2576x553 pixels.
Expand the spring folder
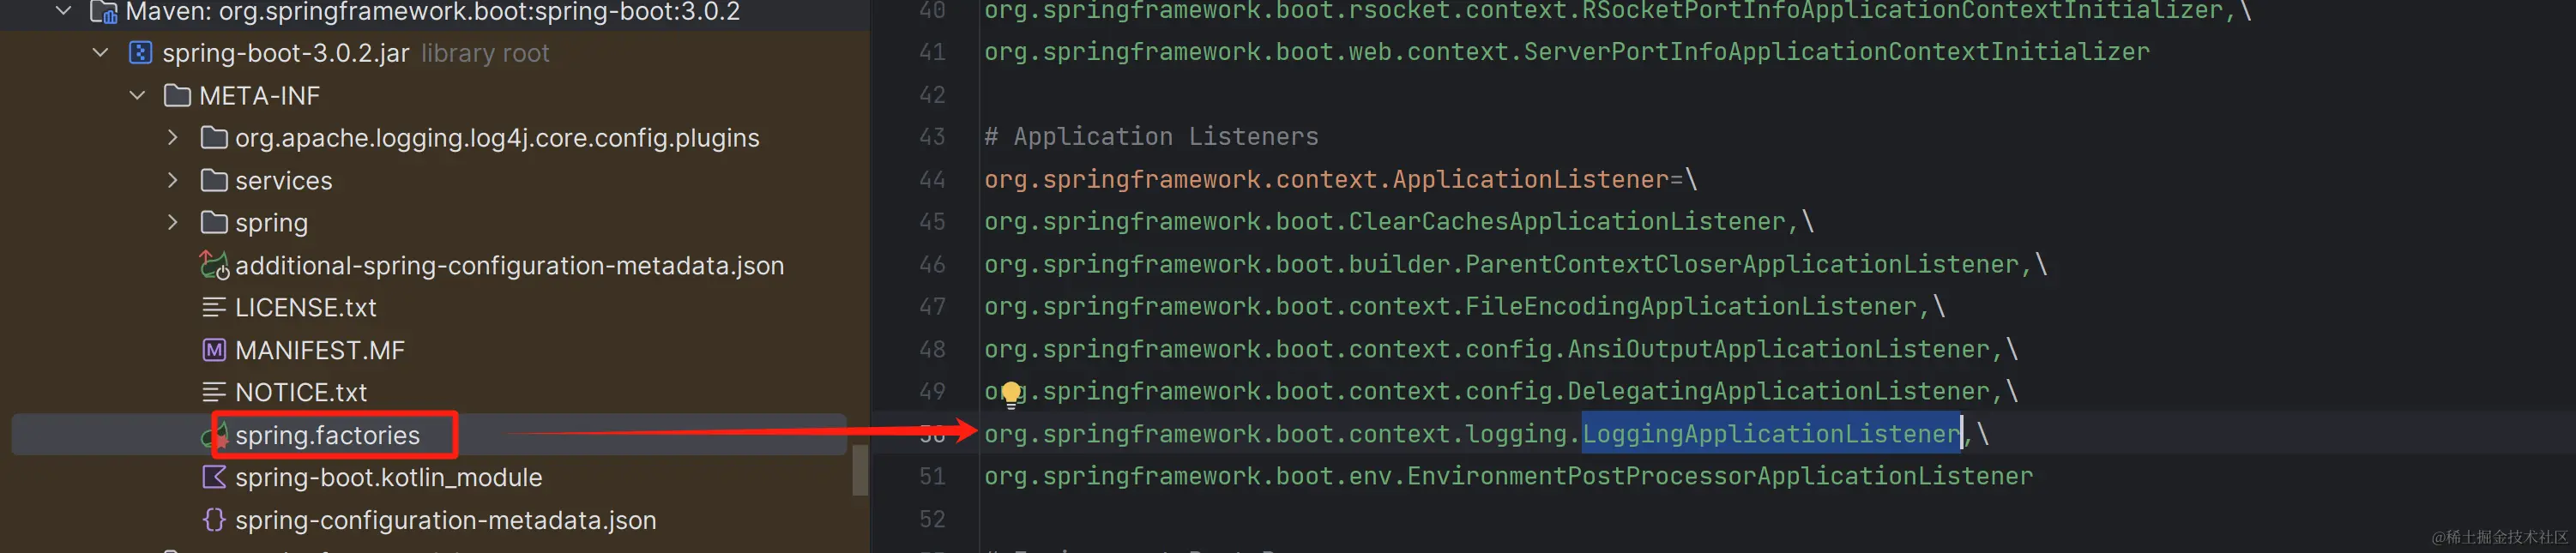point(173,222)
